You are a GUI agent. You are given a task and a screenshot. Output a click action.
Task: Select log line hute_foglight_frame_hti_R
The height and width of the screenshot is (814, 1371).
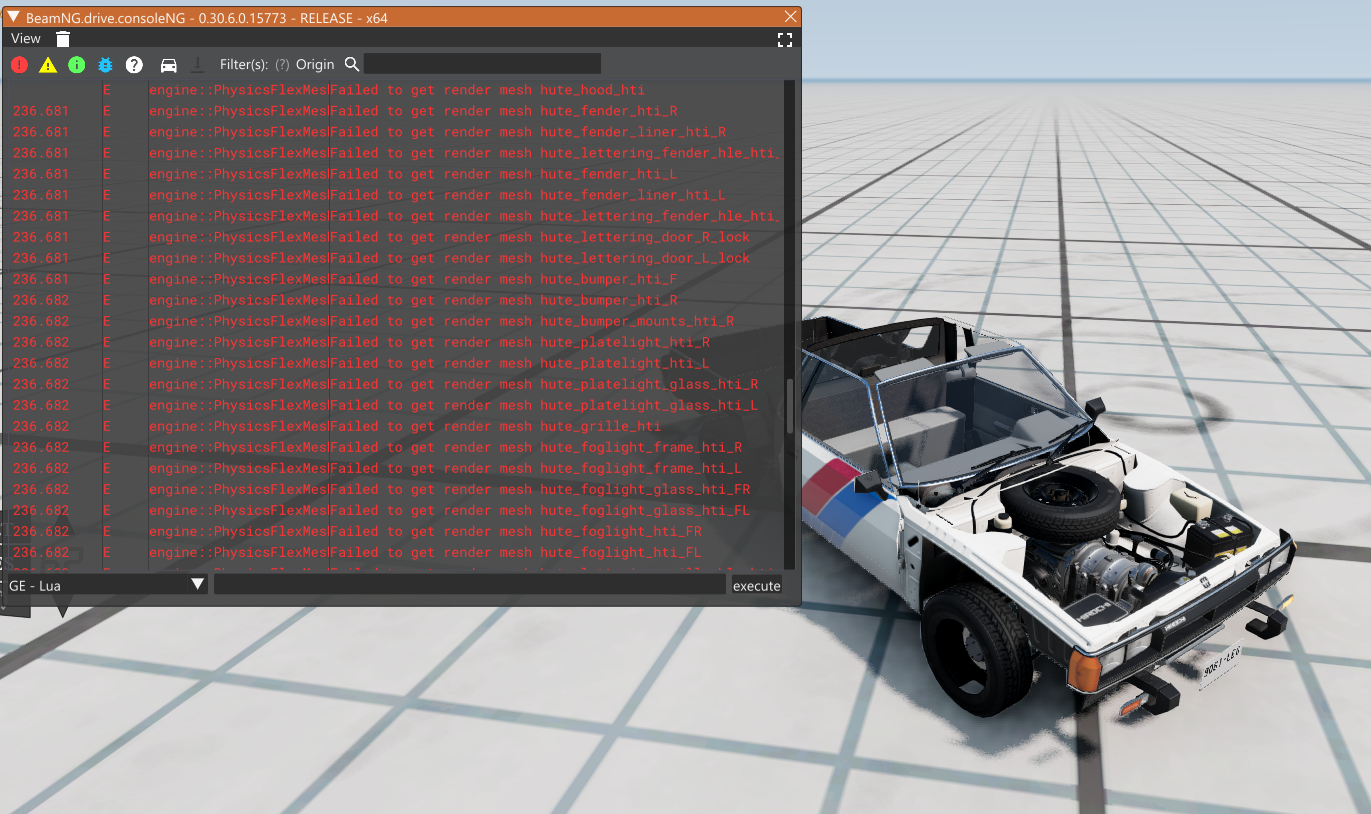[x=395, y=447]
